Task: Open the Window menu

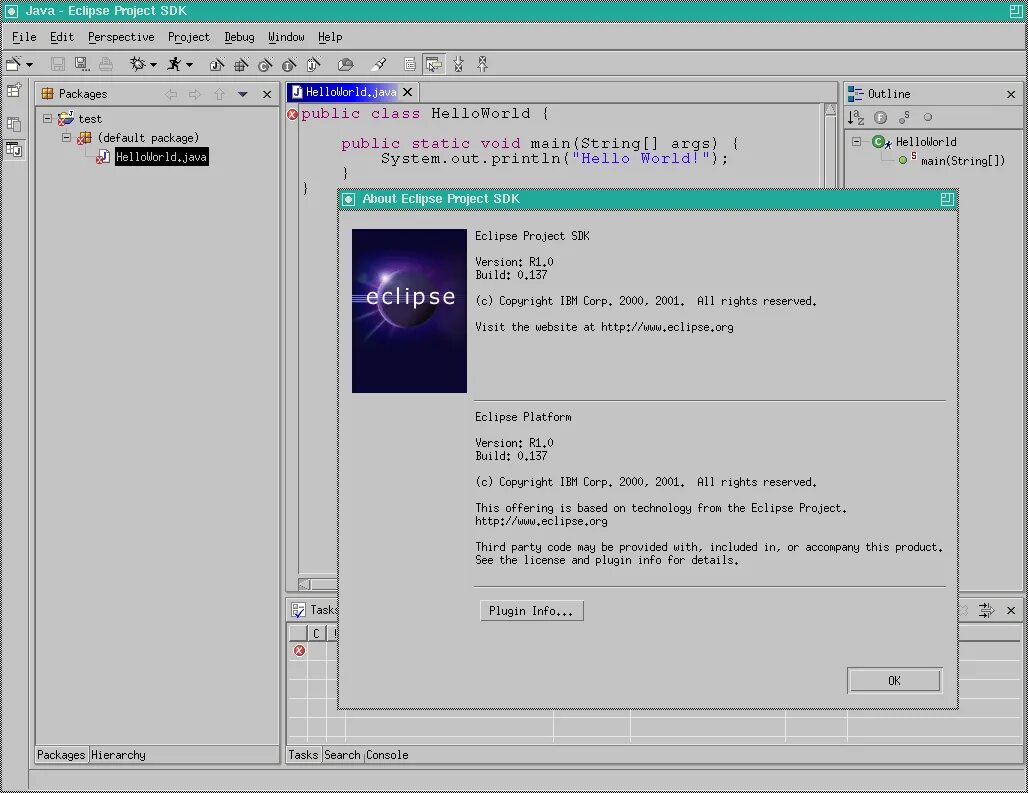Action: pos(286,37)
